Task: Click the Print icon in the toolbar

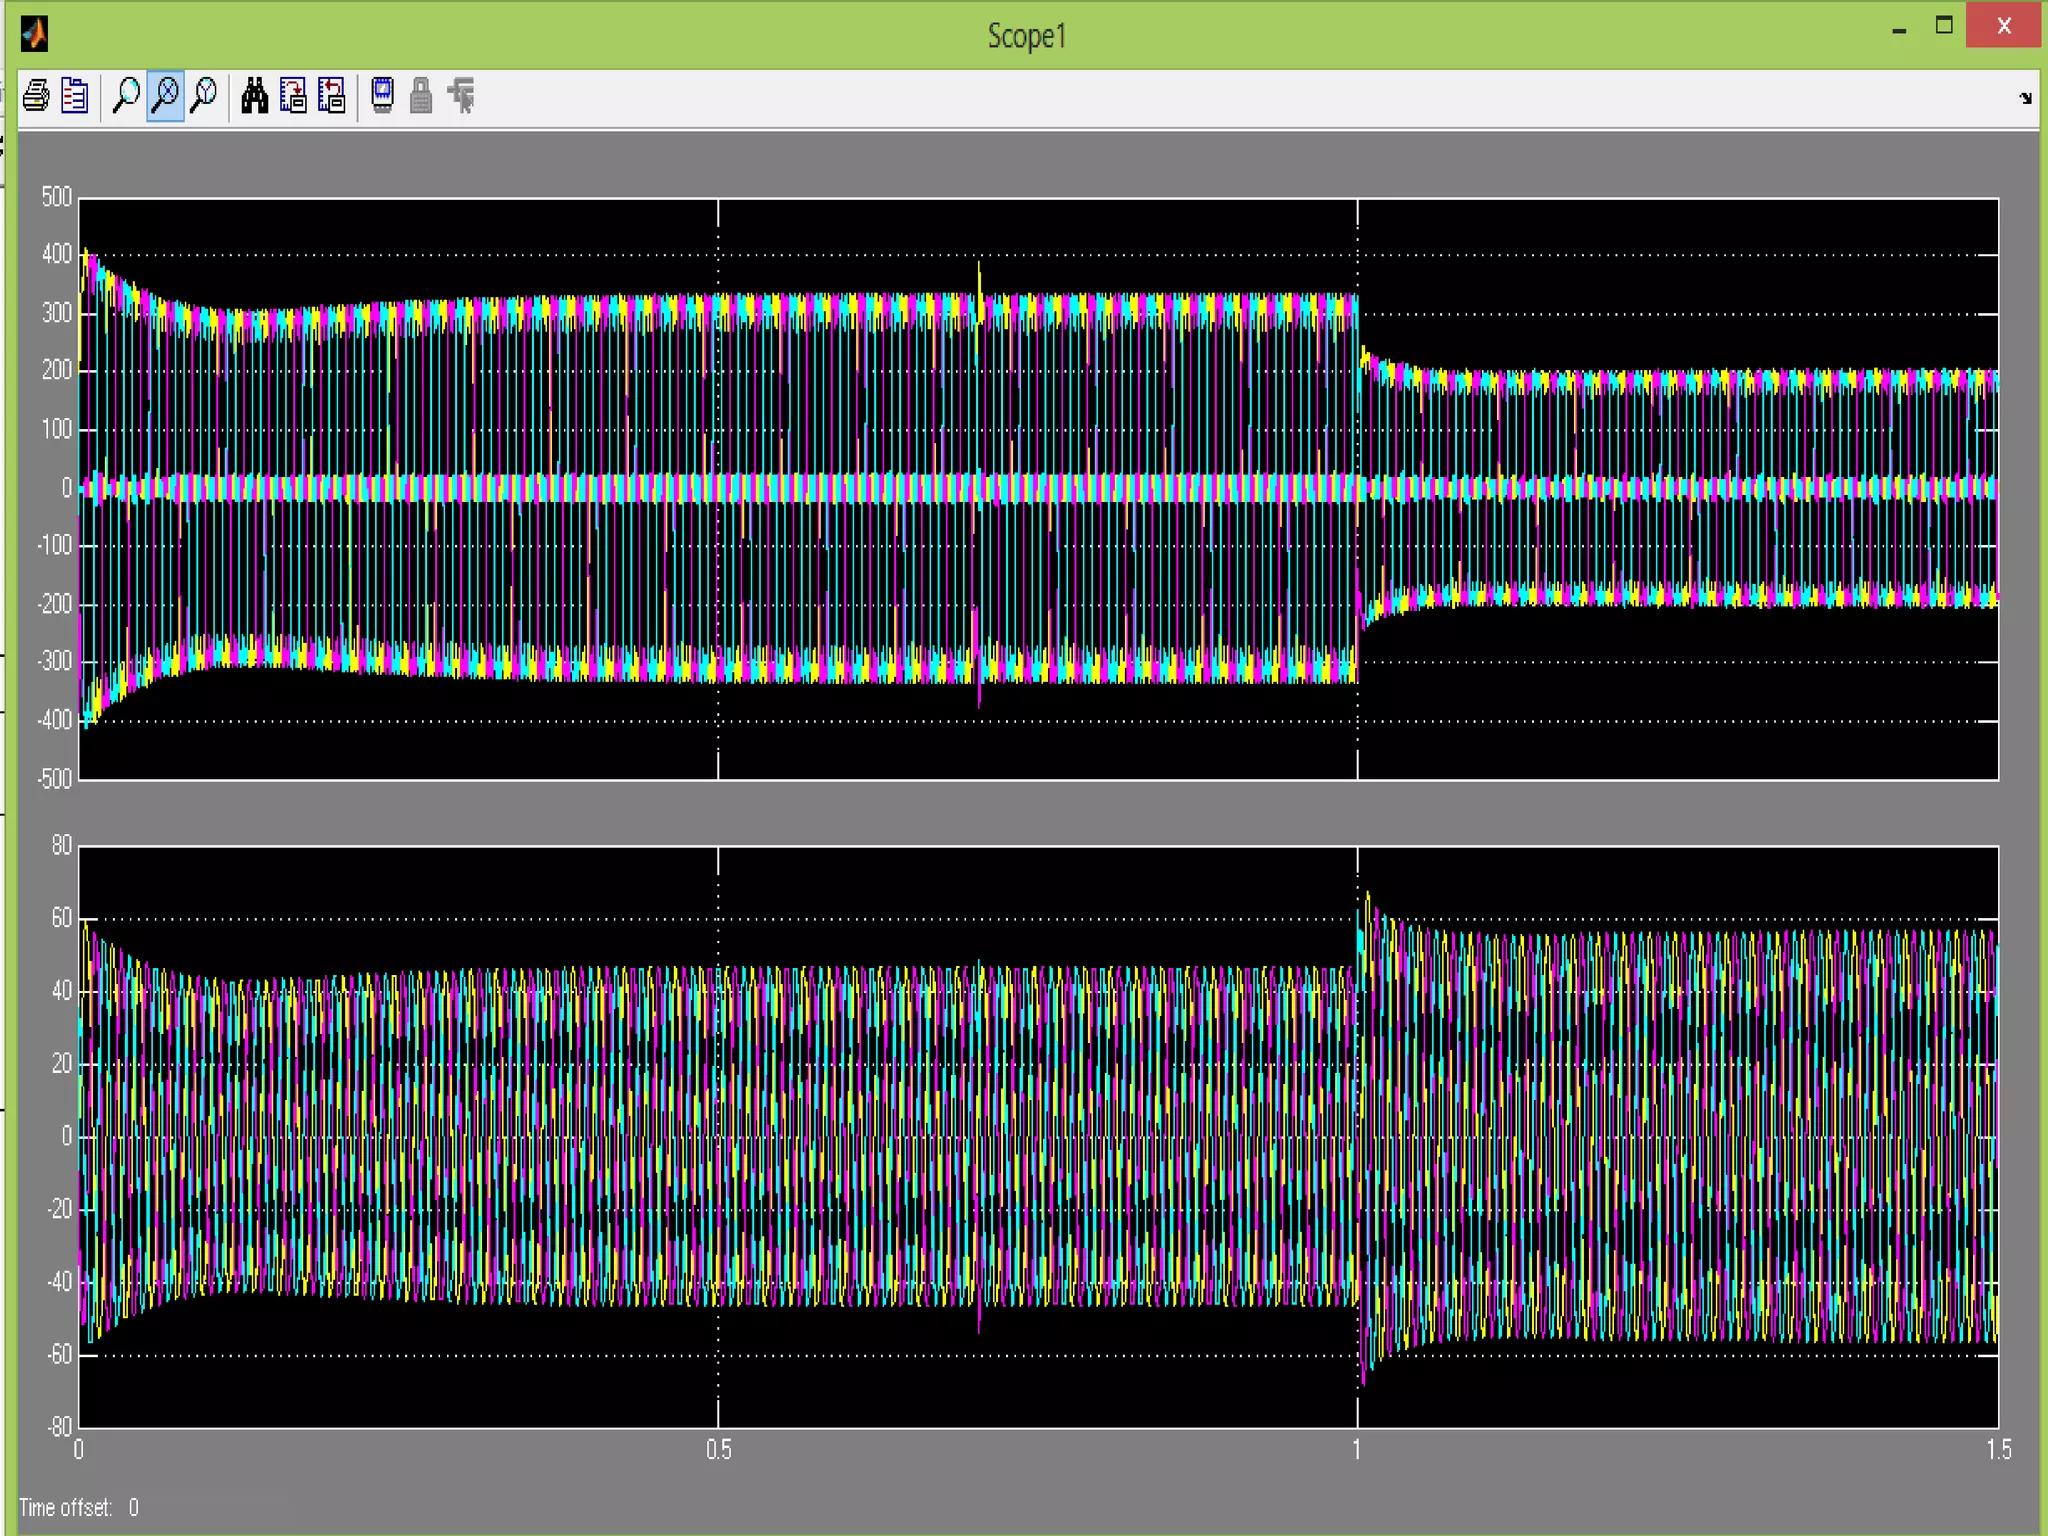Action: 36,96
